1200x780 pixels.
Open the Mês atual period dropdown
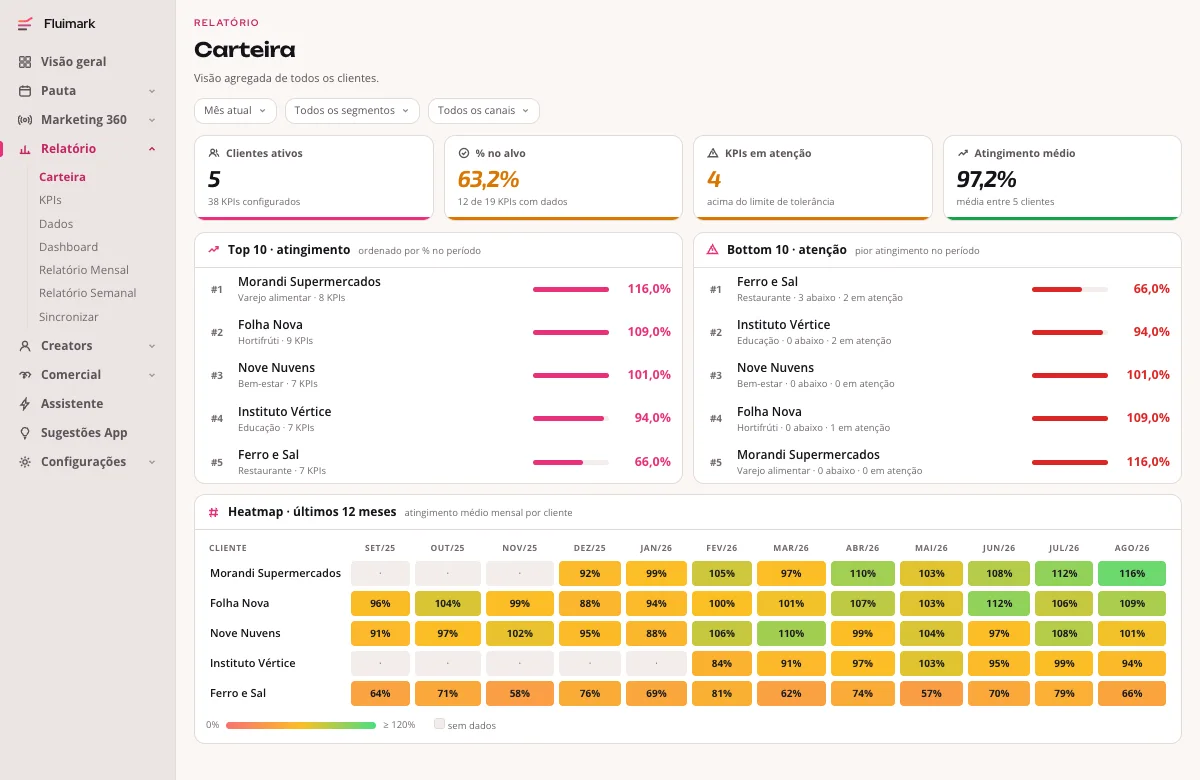(235, 110)
